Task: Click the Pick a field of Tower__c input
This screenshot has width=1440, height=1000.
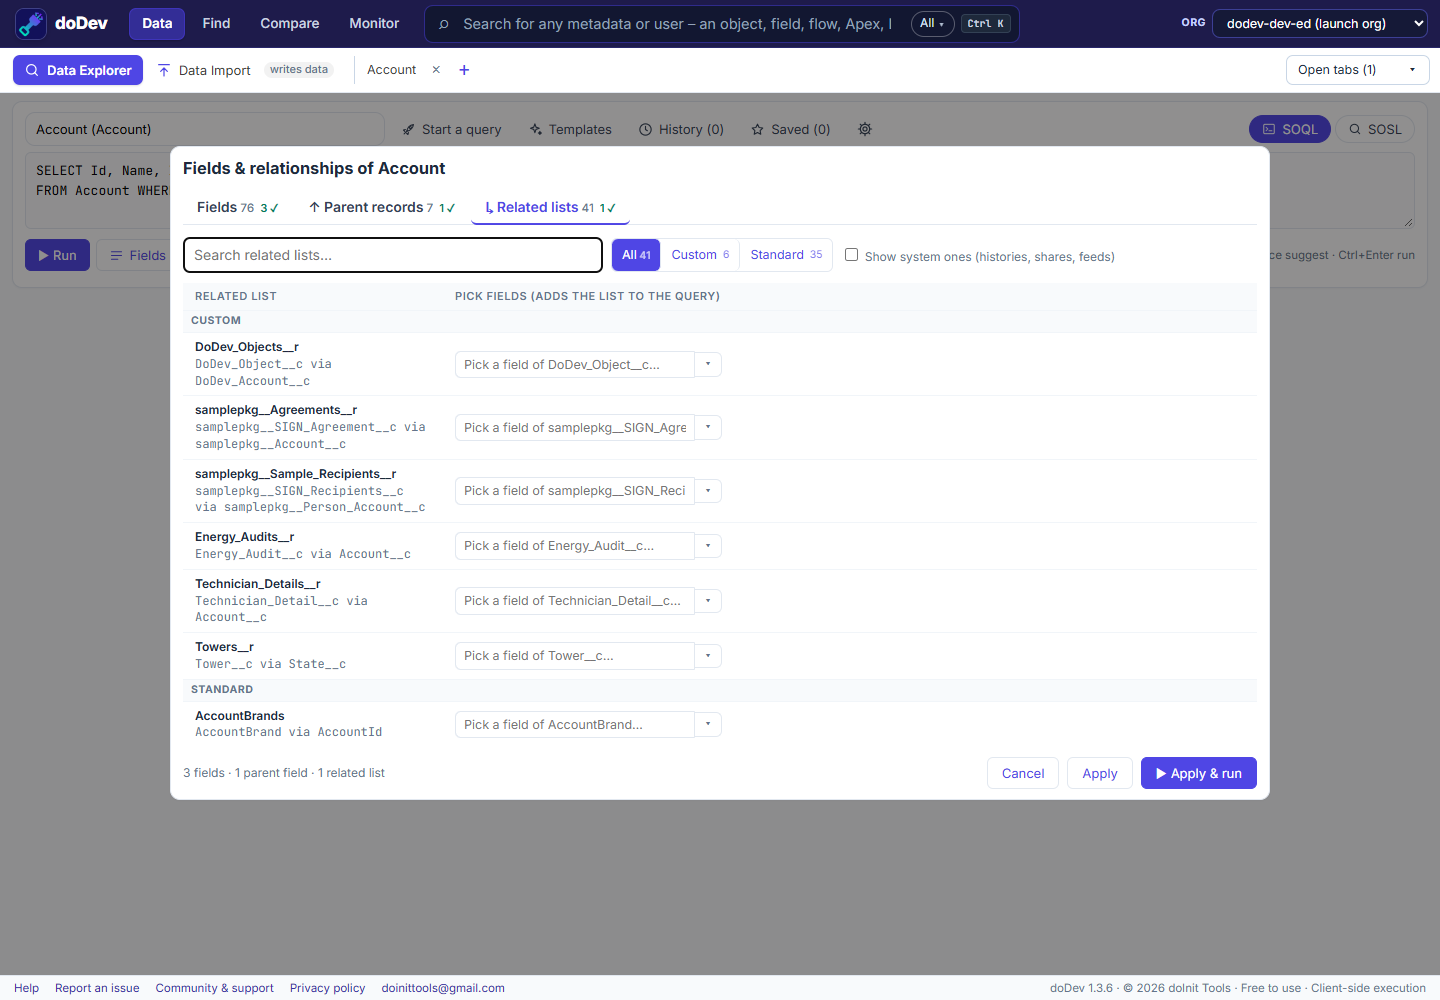Action: [575, 656]
